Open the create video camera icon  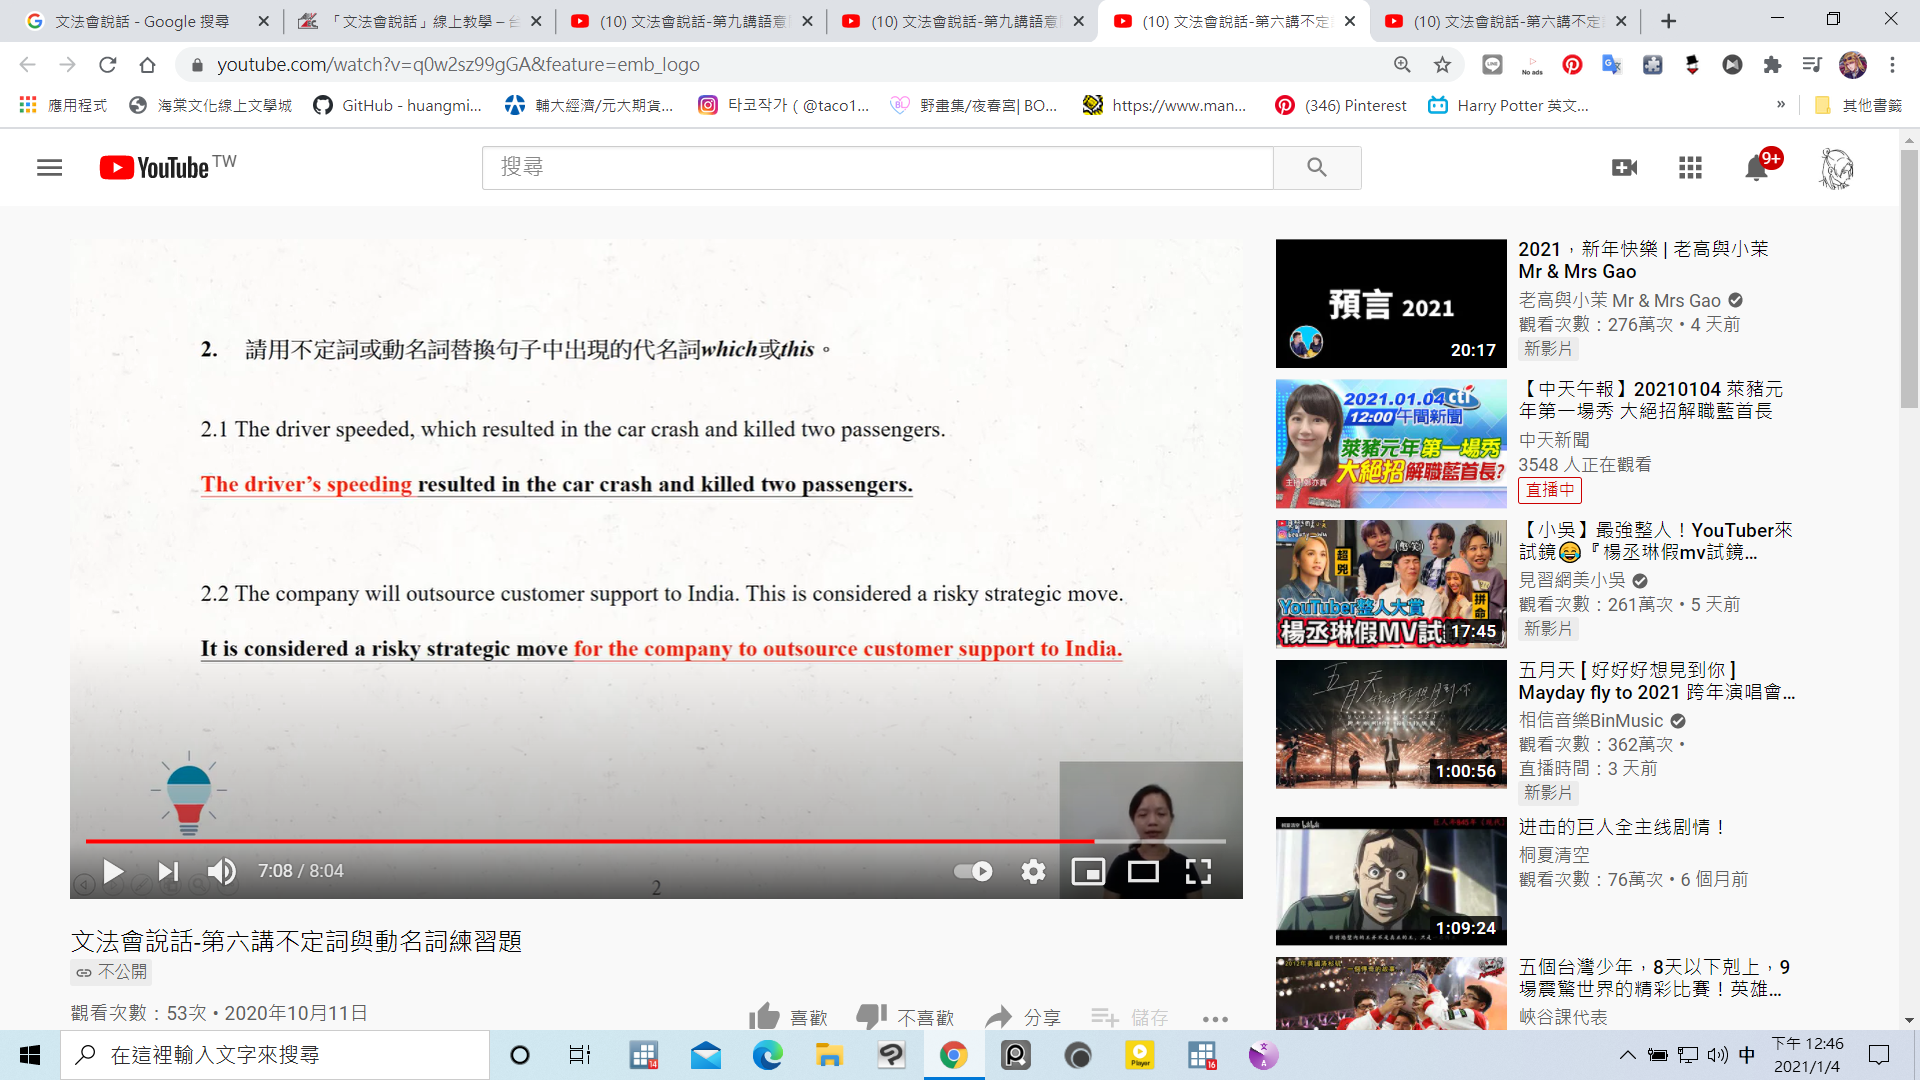pyautogui.click(x=1624, y=167)
